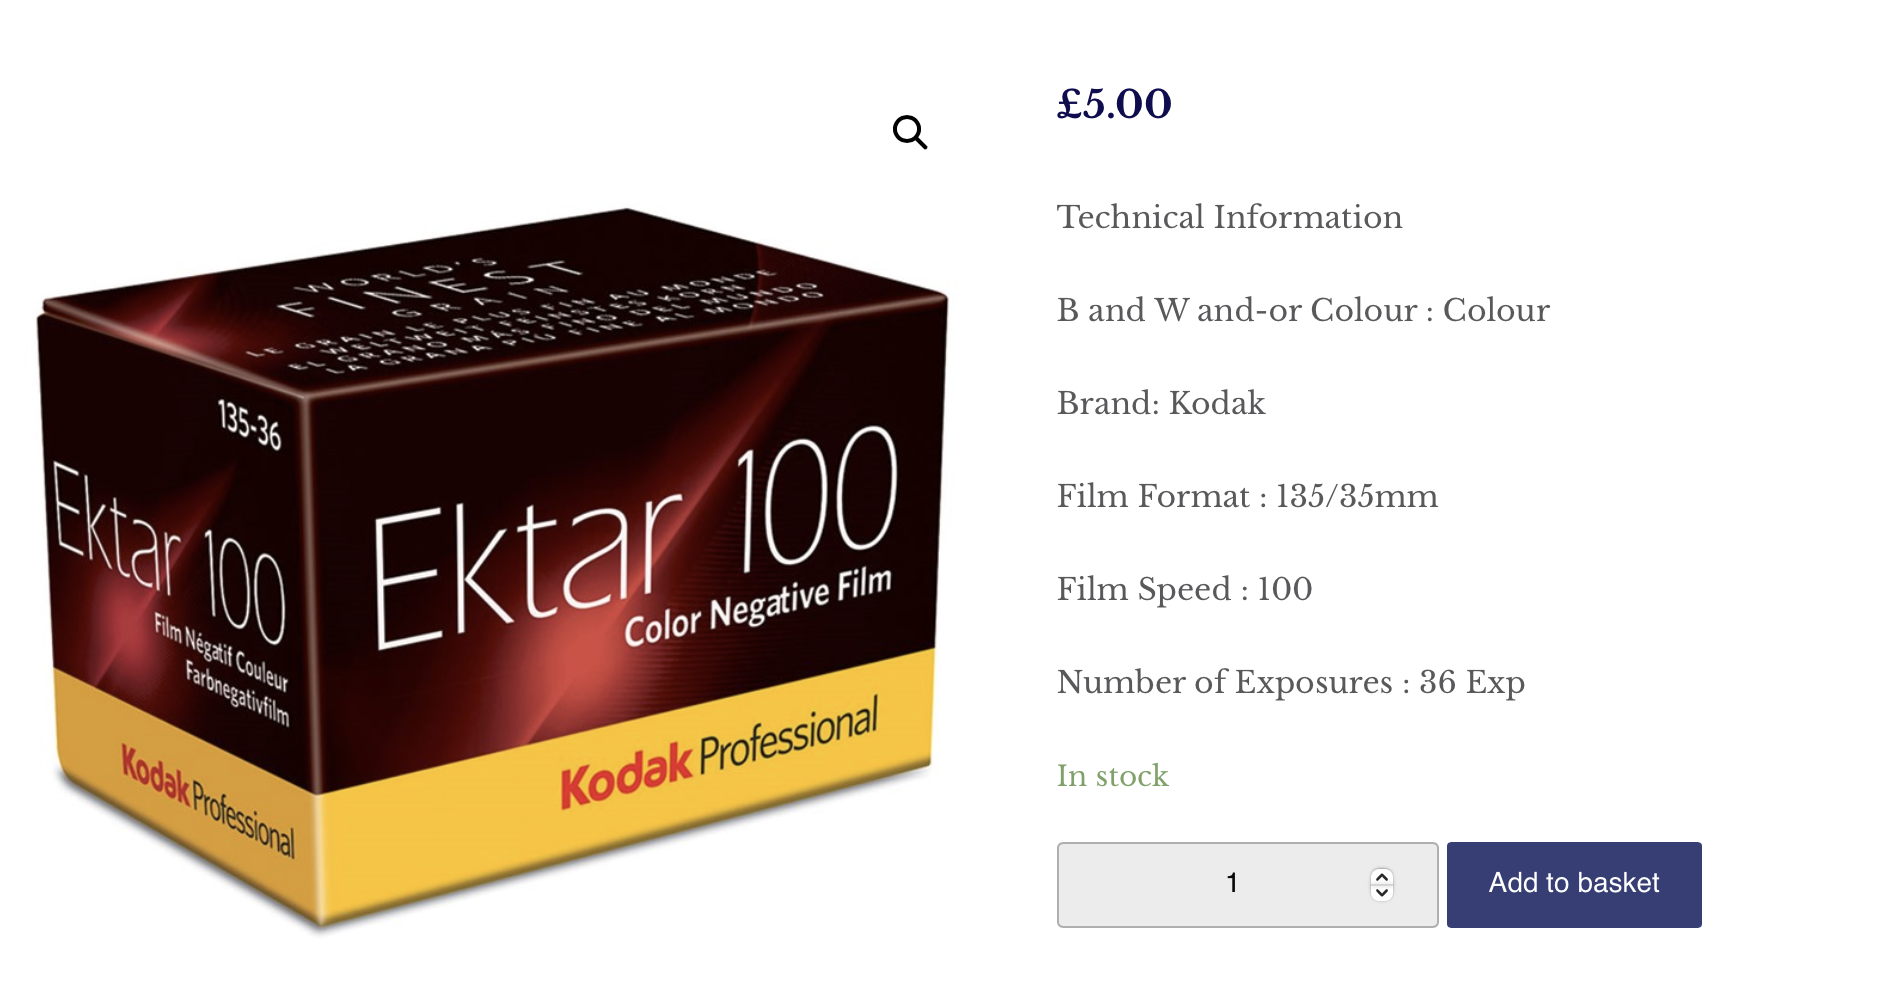The image size is (1881, 996).
Task: Click the Kodak Professional logo on box front
Action: pos(719,752)
